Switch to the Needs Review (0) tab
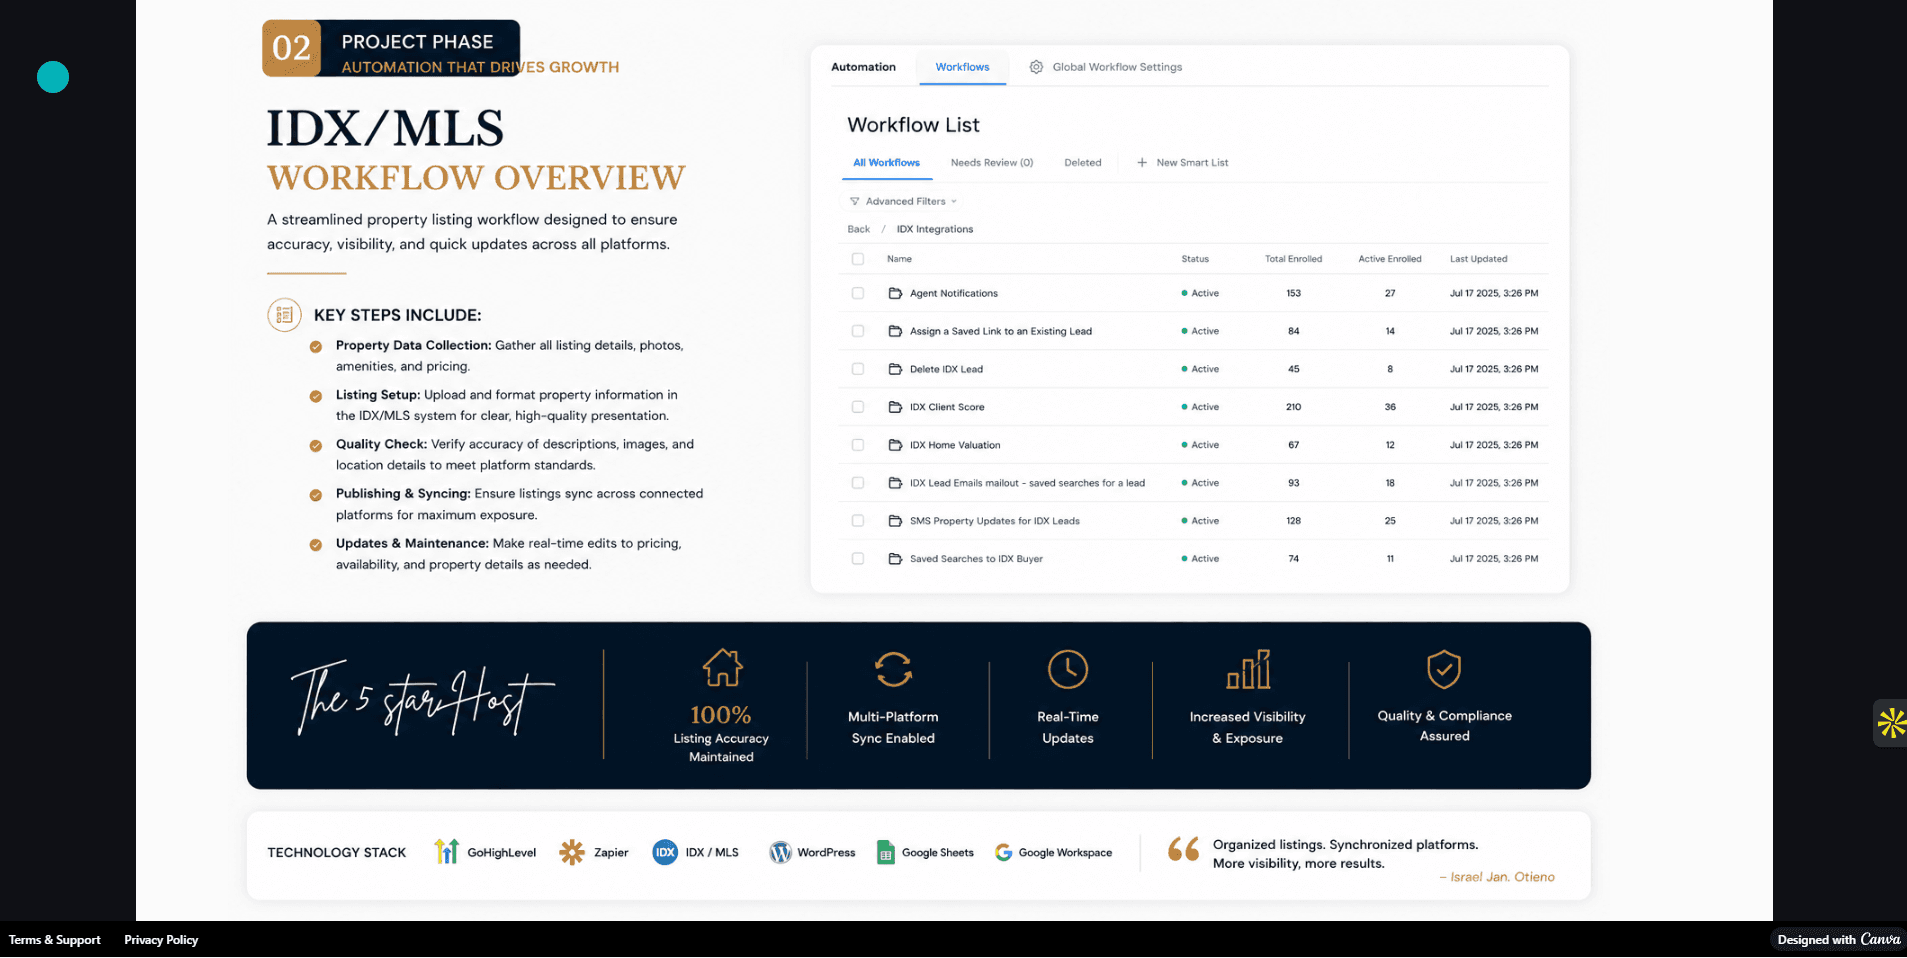This screenshot has width=1907, height=958. pyautogui.click(x=992, y=162)
